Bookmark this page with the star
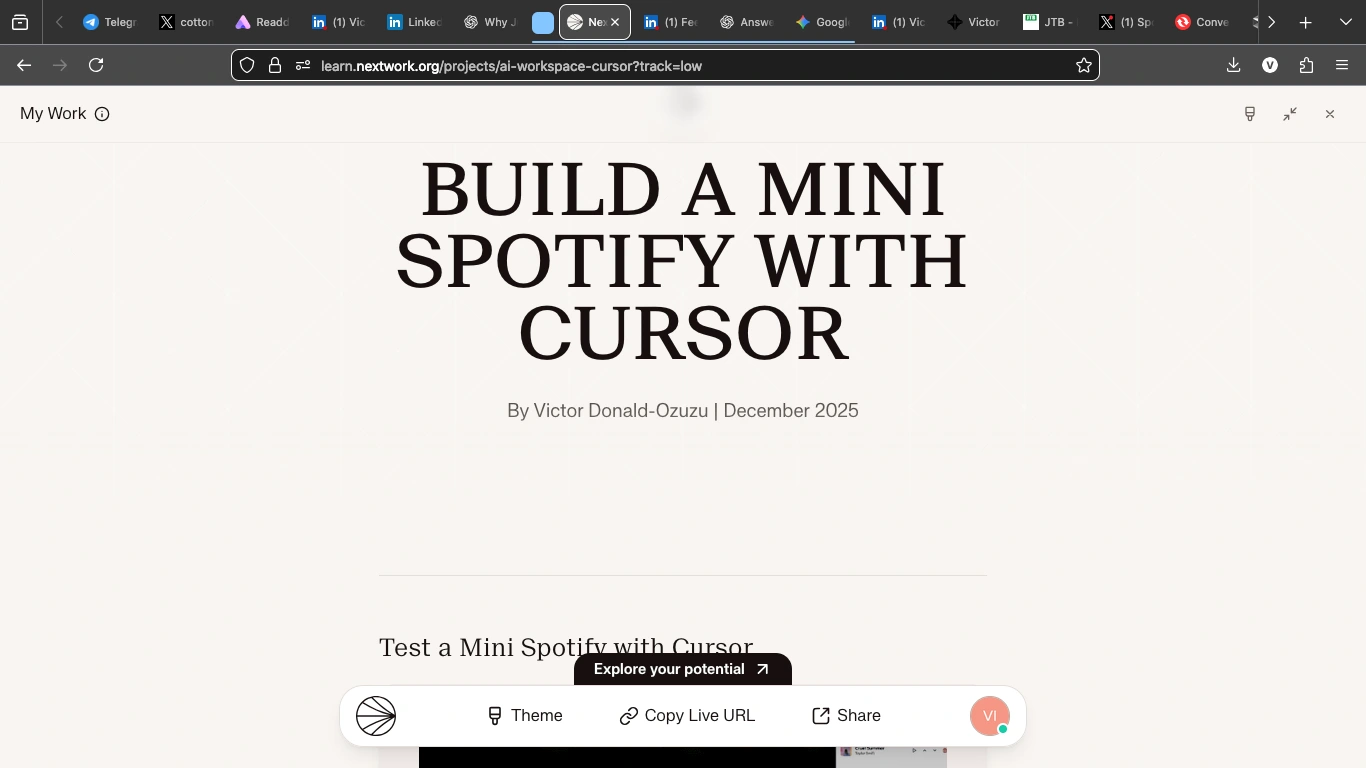The image size is (1366, 768). coord(1084,66)
